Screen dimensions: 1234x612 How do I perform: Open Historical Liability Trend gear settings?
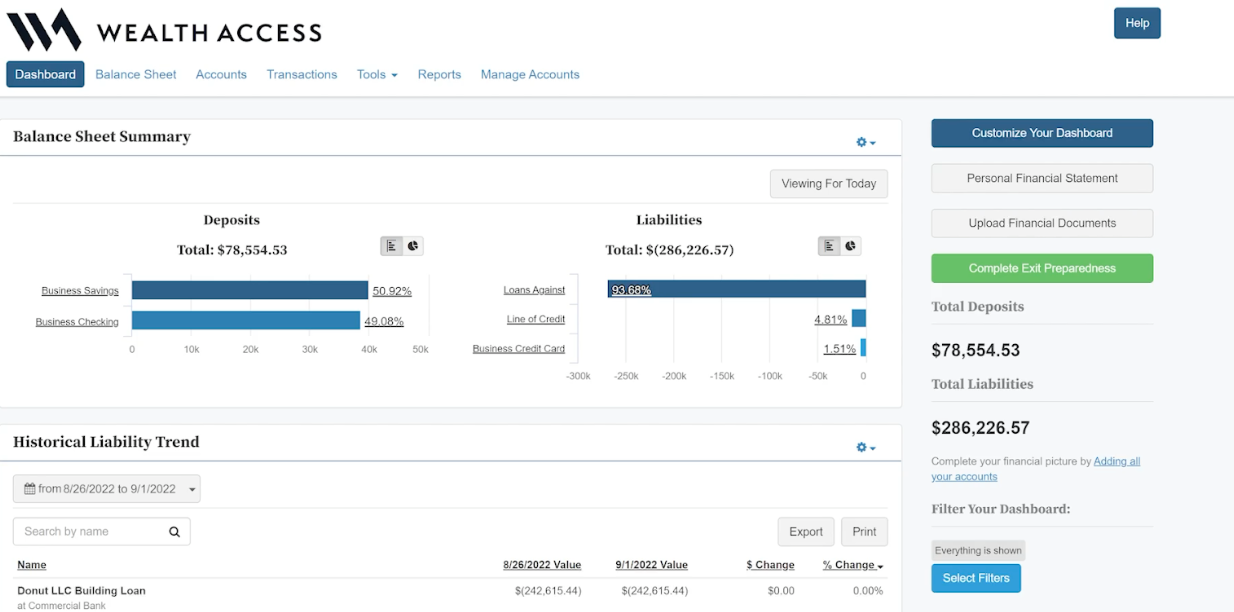pos(866,447)
